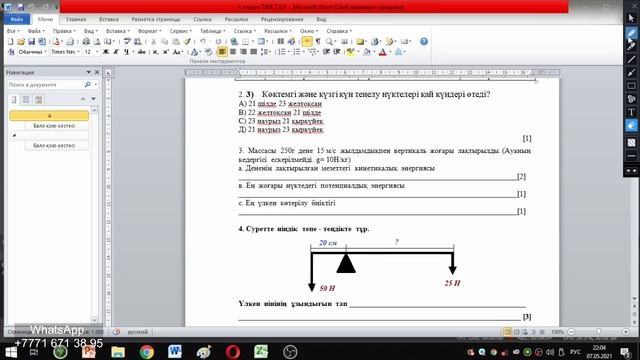This screenshot has width=640, height=360.
Task: Select Print Layout view in status bar
Action: pyautogui.click(x=507, y=332)
